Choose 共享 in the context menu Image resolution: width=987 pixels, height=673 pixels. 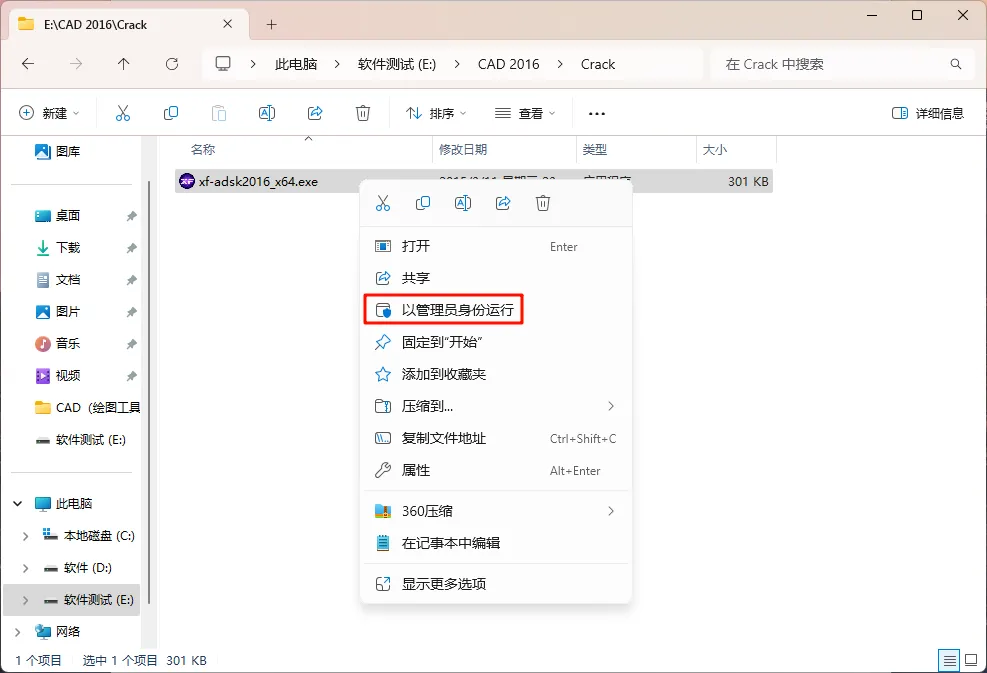point(496,278)
